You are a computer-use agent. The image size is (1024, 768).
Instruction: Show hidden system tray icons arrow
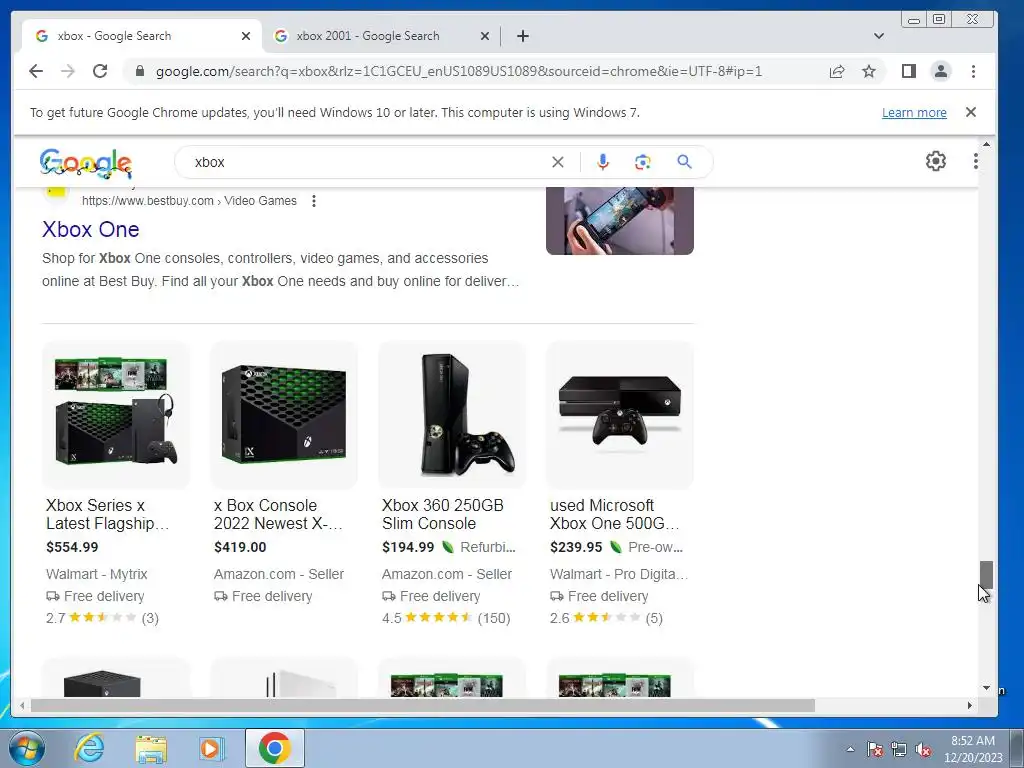[850, 749]
